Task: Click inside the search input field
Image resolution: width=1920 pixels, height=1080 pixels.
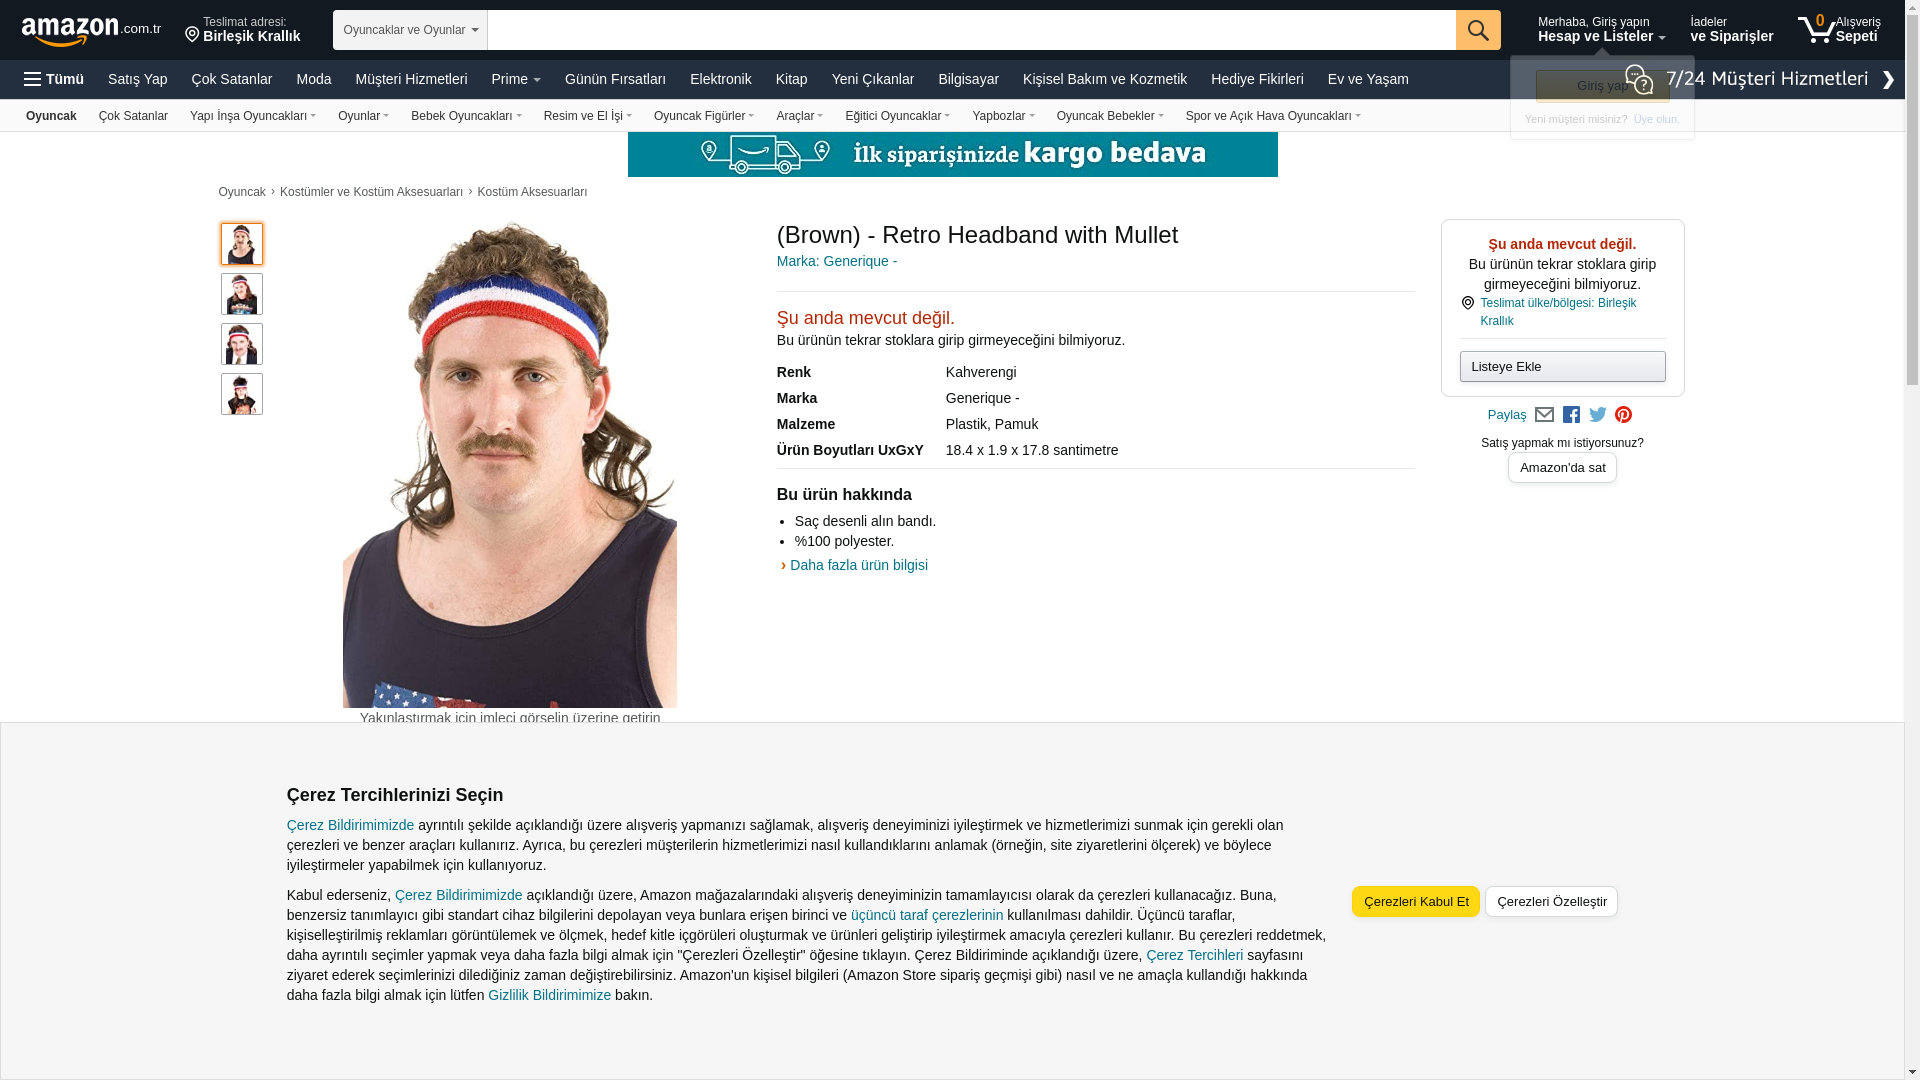Action: pos(970,30)
